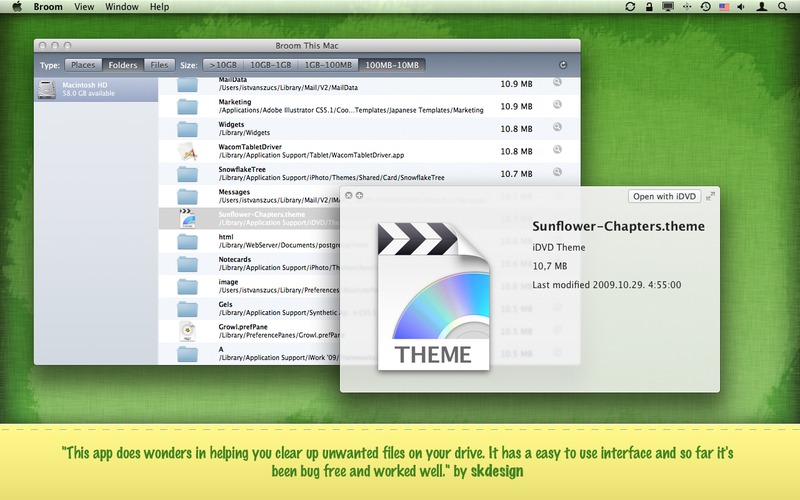This screenshot has height=500, width=800.
Task: Click the Open with iDVD button
Action: 664,197
